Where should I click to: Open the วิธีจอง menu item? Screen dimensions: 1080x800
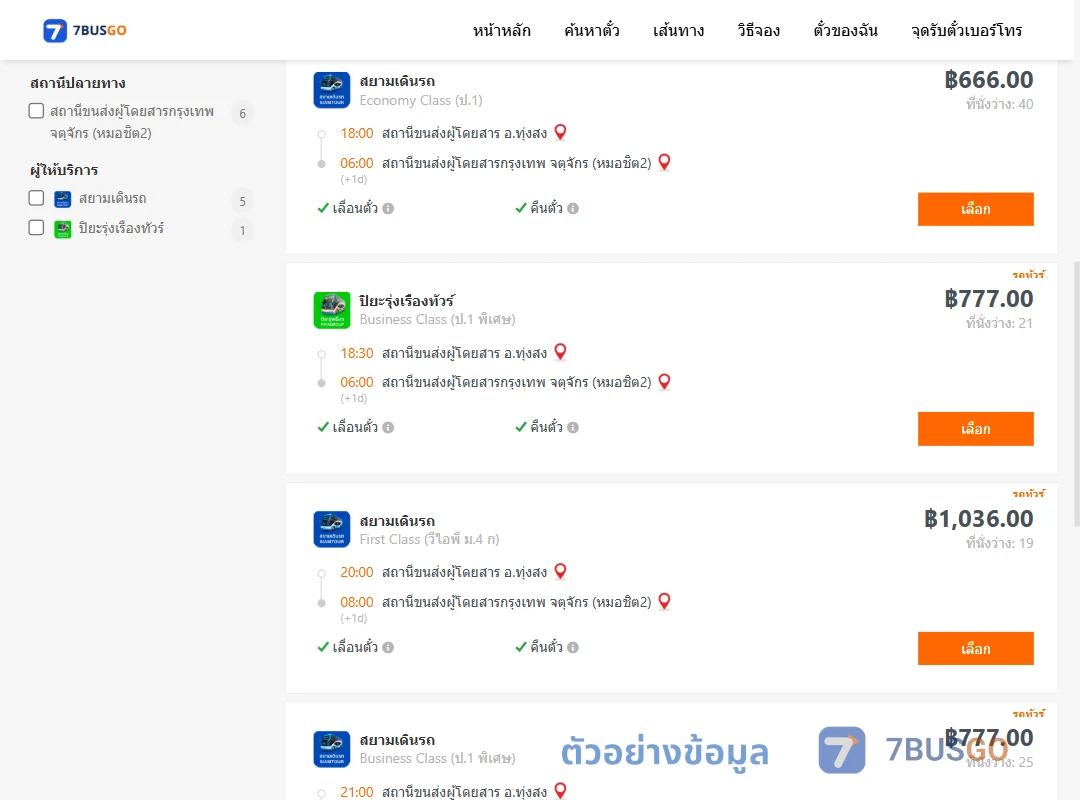point(758,30)
